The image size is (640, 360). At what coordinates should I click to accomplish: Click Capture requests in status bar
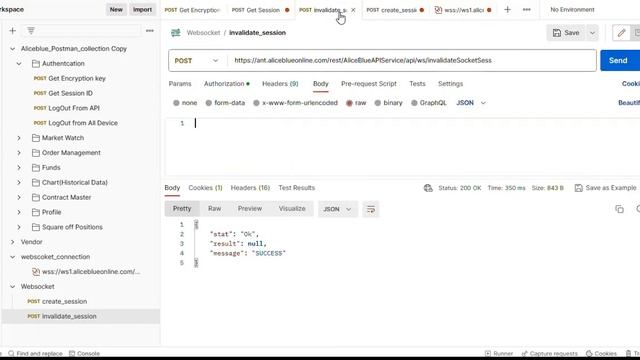point(549,353)
